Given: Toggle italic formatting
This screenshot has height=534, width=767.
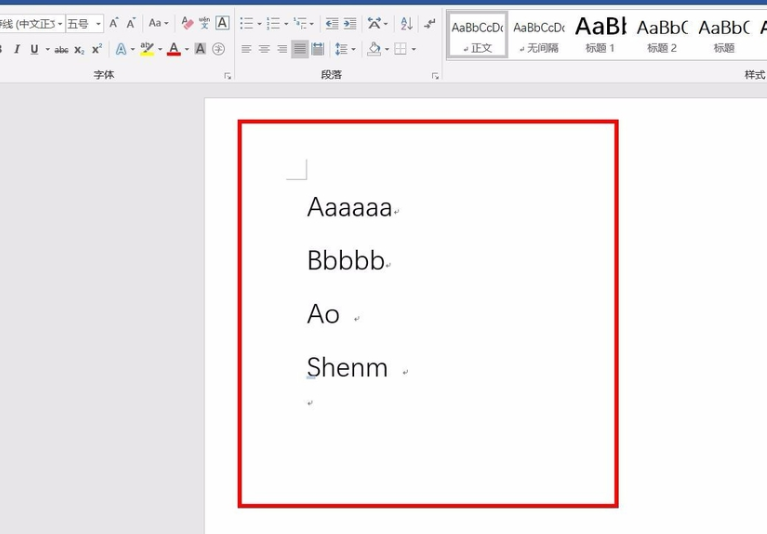Looking at the screenshot, I should tap(17, 49).
